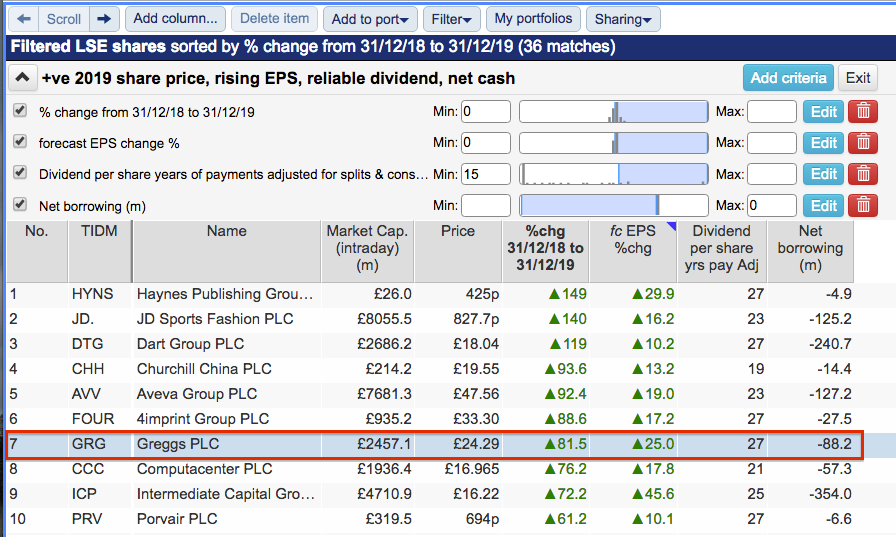
Task: Click Min field showing 15 for dividend years
Action: (486, 174)
